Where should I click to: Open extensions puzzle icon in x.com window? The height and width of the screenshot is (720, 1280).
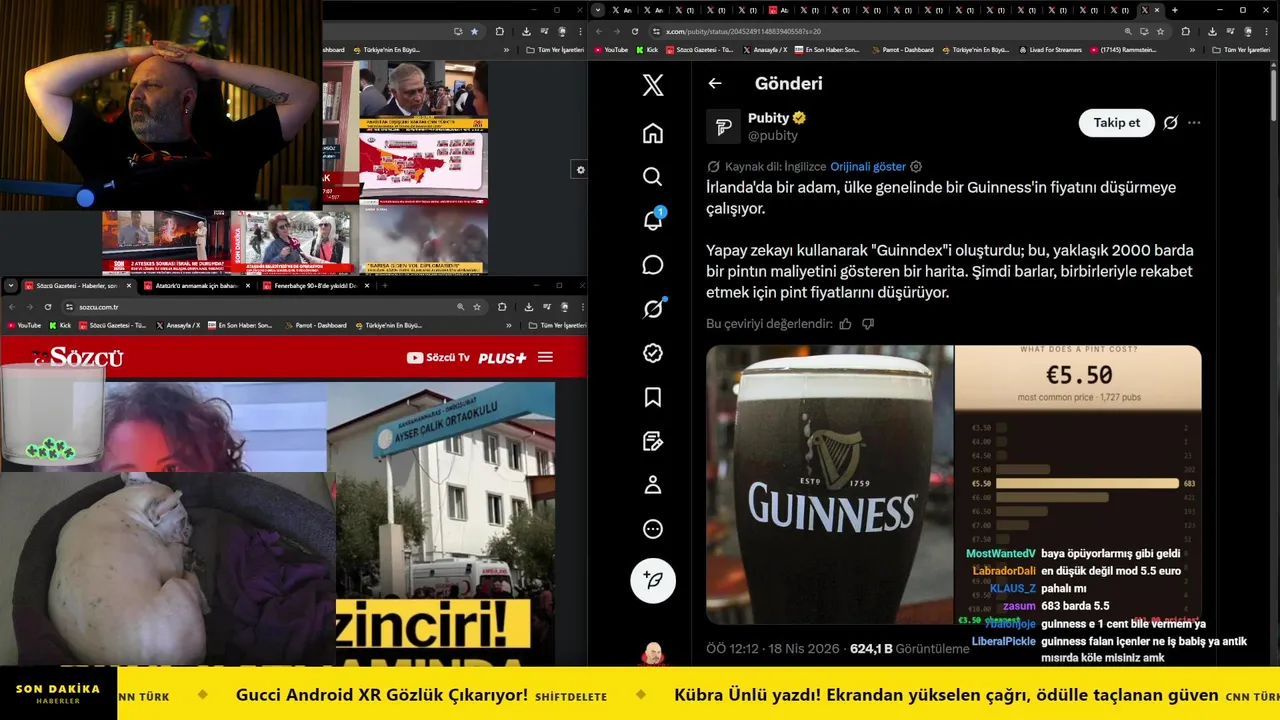point(1186,31)
